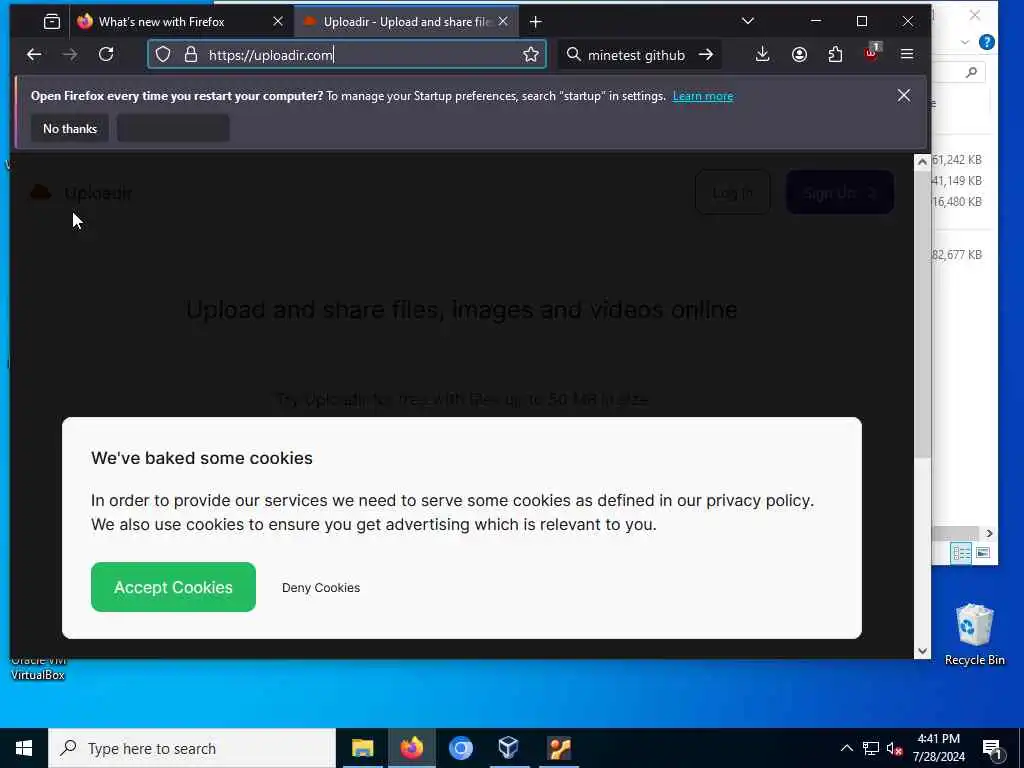Follow the Learn more link
This screenshot has height=768, width=1024.
click(x=703, y=96)
